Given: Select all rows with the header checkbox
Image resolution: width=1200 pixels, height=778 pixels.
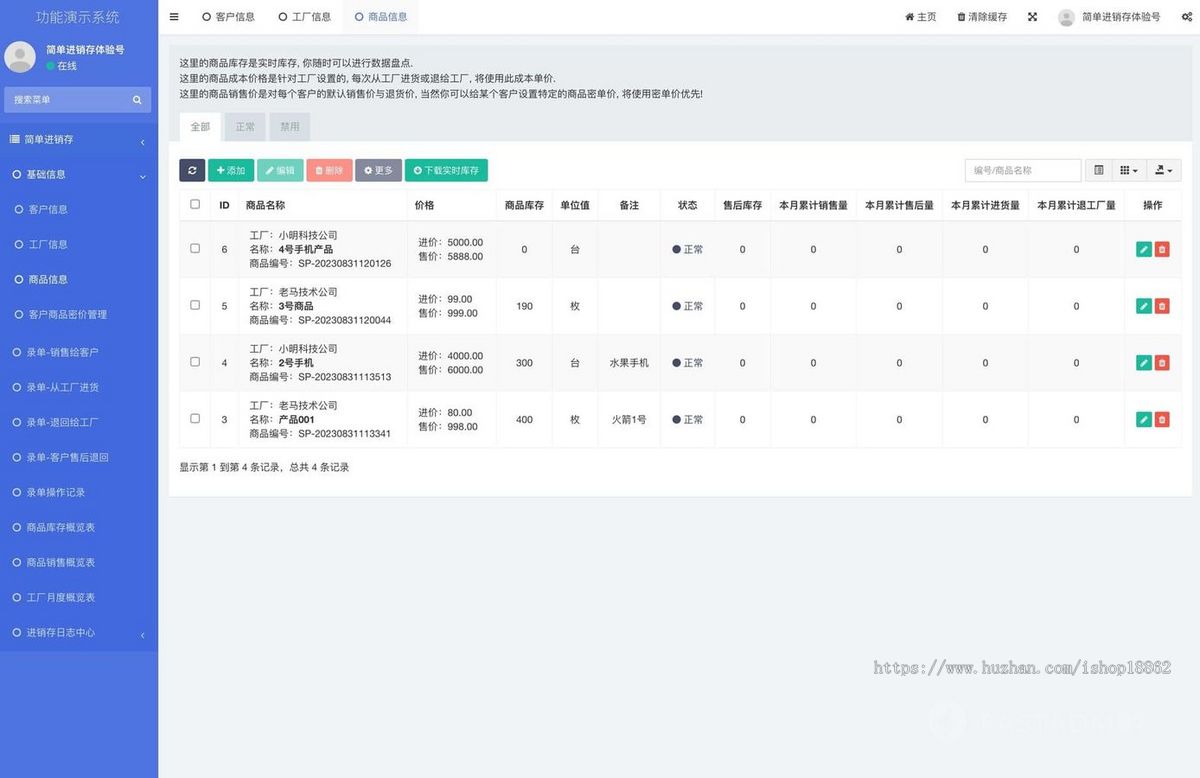Looking at the screenshot, I should point(195,204).
